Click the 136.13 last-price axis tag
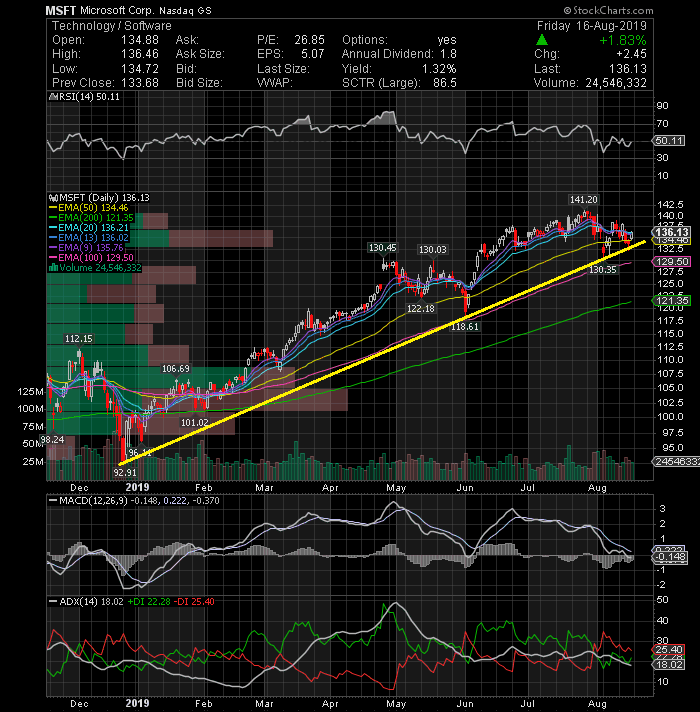This screenshot has width=700, height=712. coord(671,232)
